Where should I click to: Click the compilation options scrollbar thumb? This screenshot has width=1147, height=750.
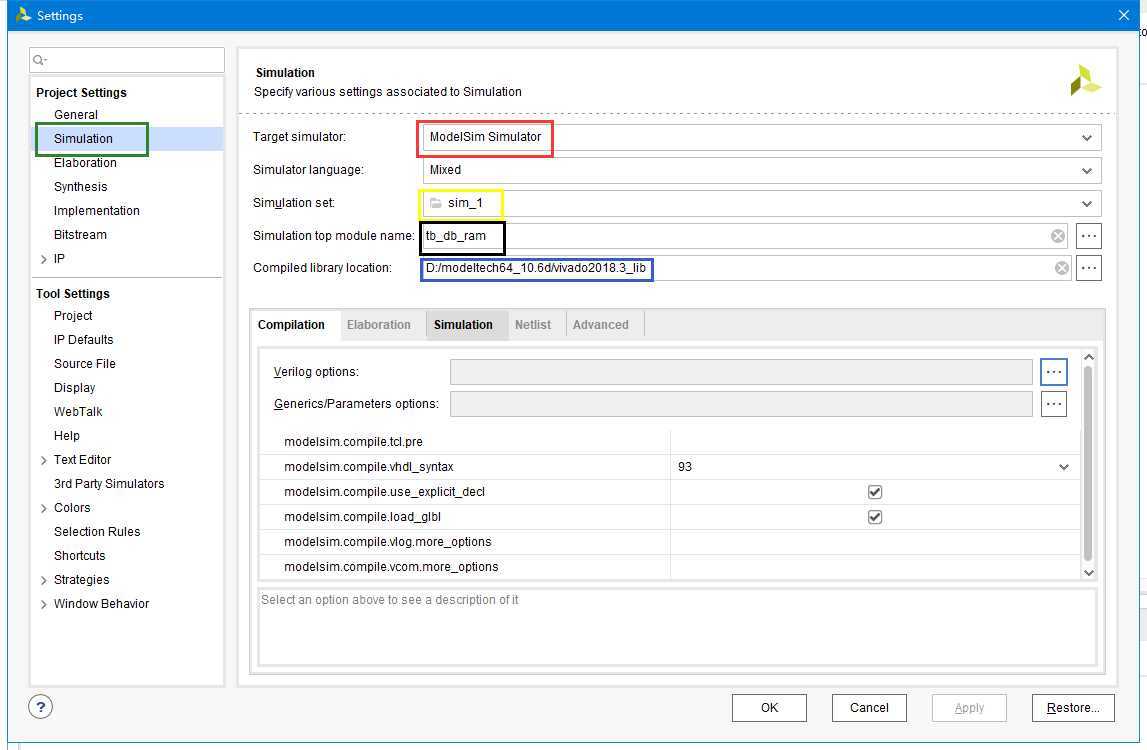(x=1088, y=462)
